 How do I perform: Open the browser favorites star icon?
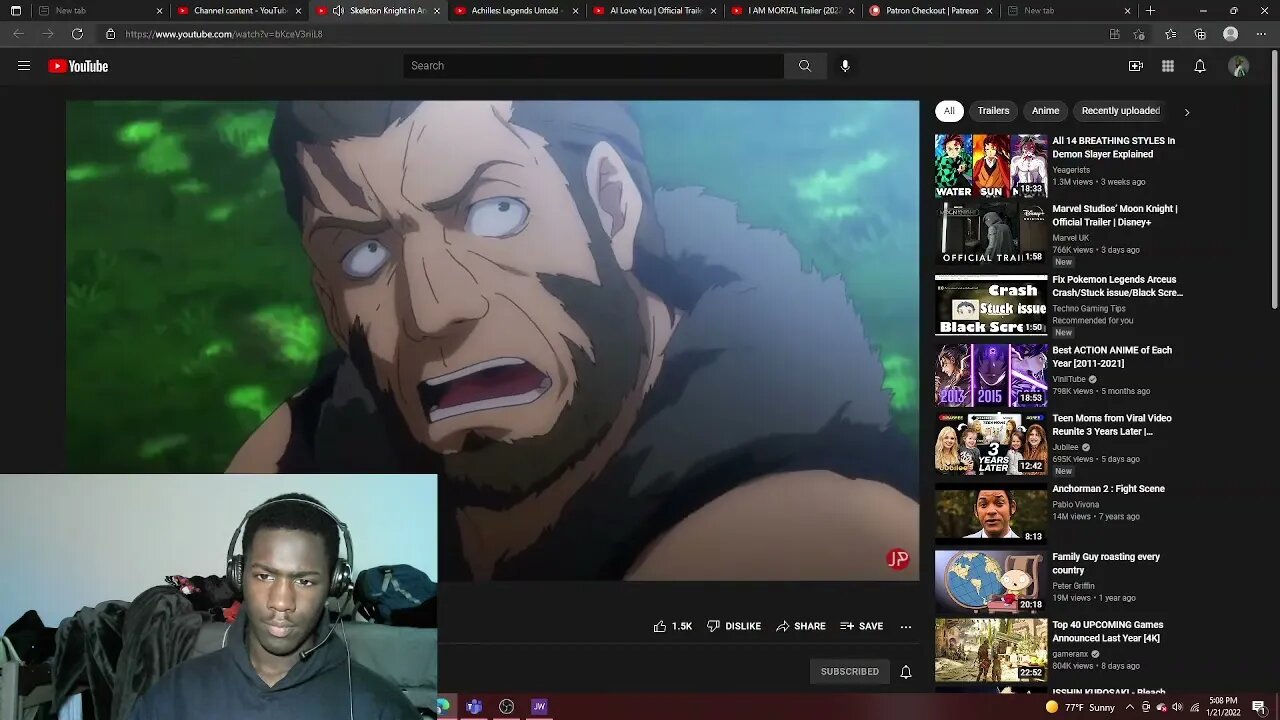(x=1170, y=34)
